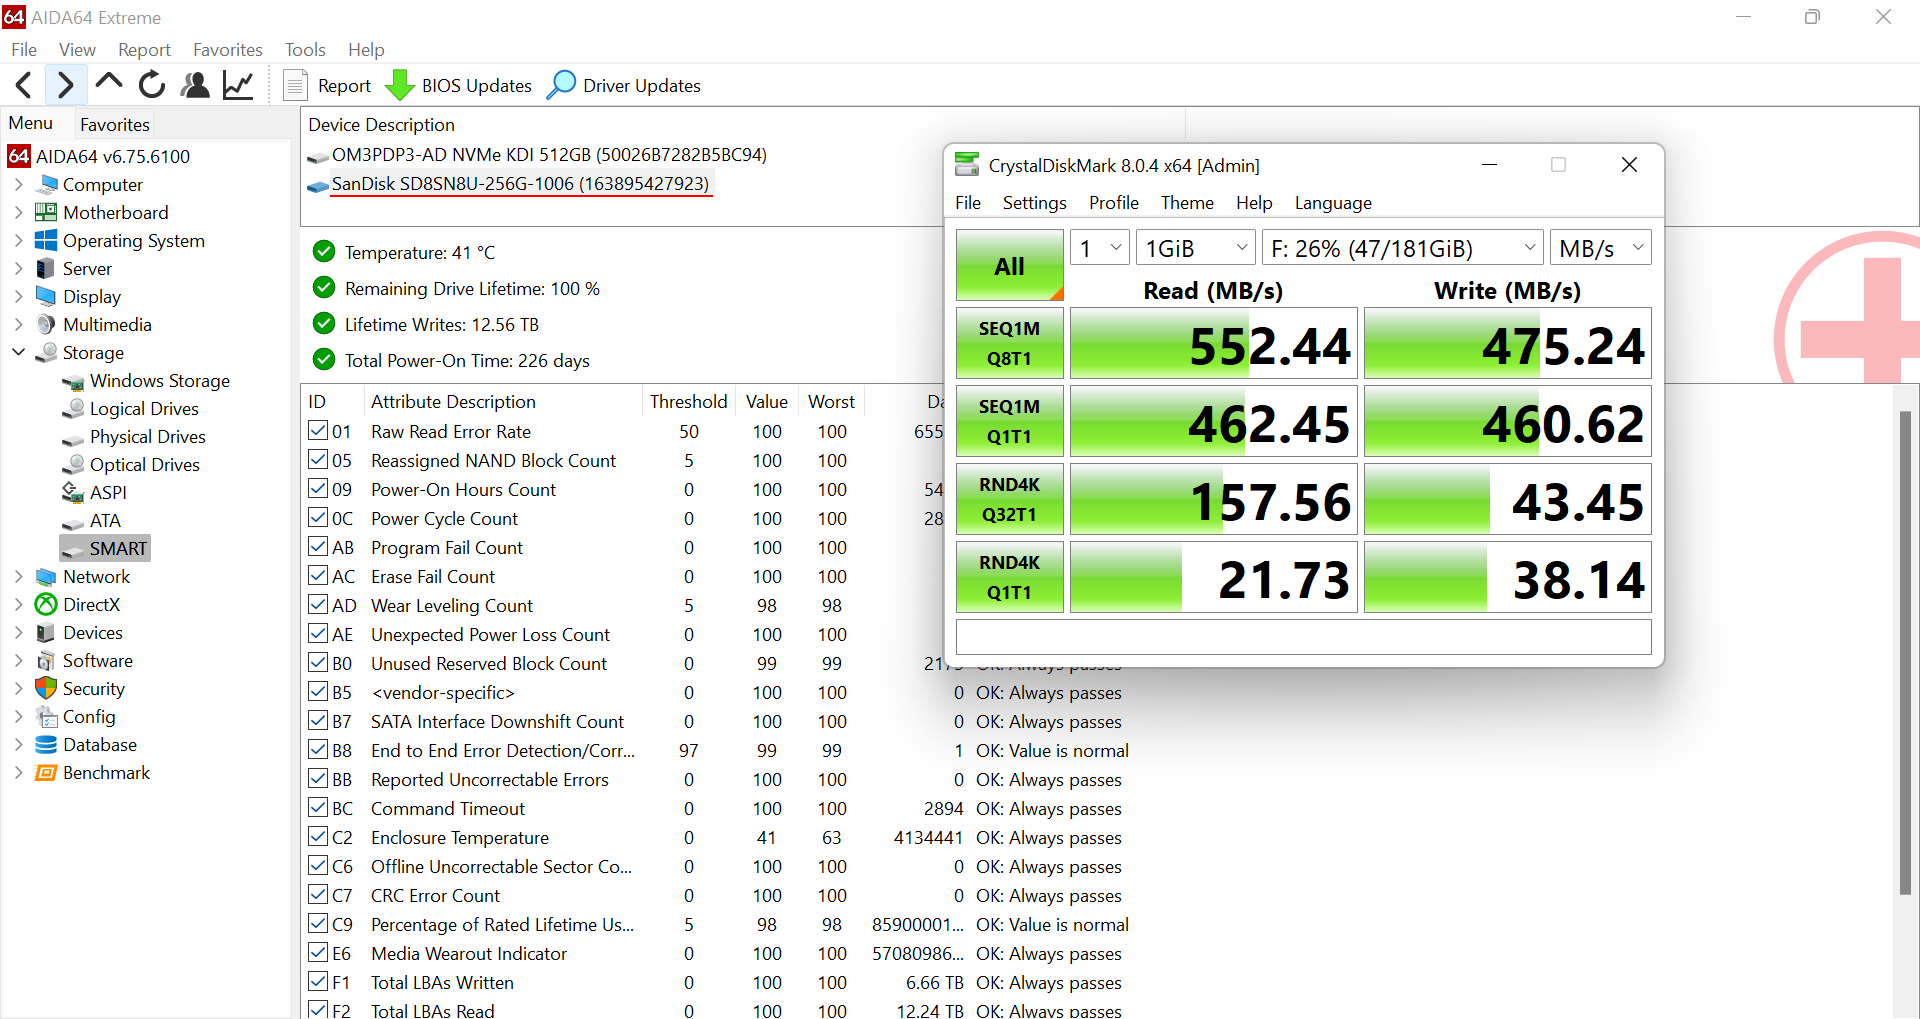
Task: Collapse the Storage tree node
Action: [x=18, y=353]
